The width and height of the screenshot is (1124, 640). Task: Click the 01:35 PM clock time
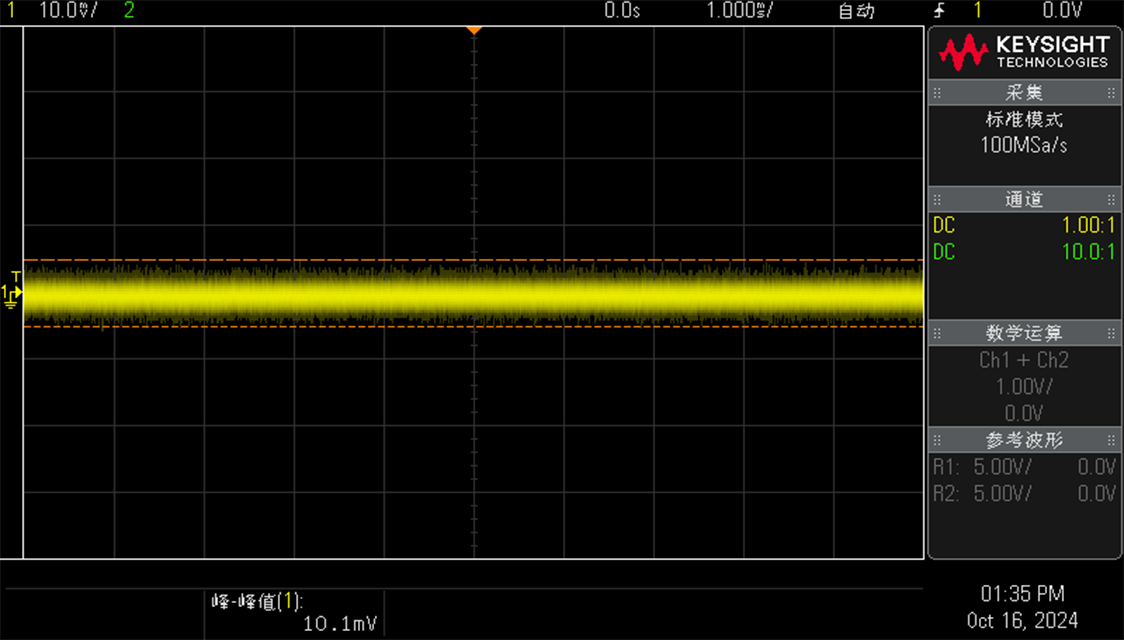click(x=1023, y=594)
